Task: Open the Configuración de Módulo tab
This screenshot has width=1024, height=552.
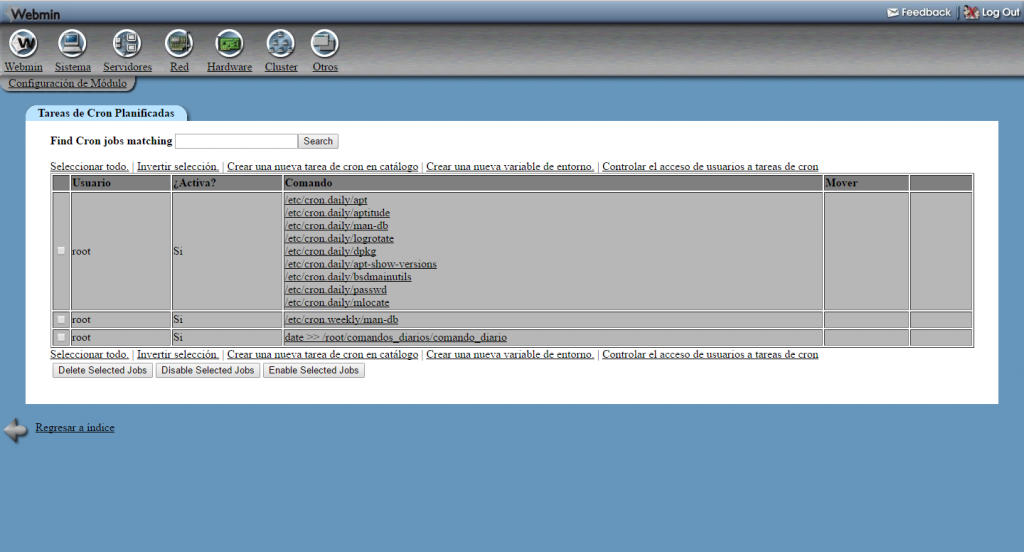Action: coord(67,84)
